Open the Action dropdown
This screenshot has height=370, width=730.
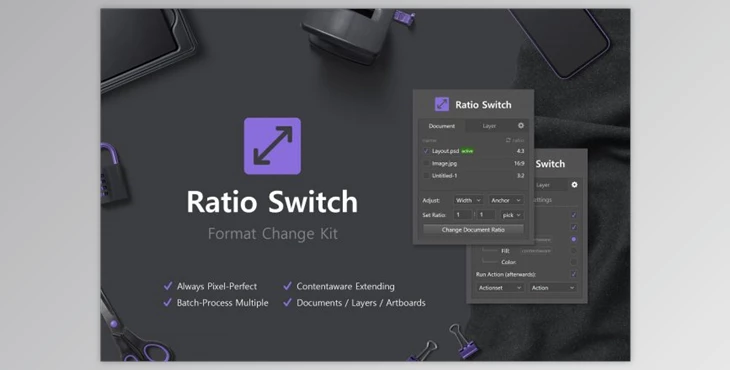tap(553, 288)
